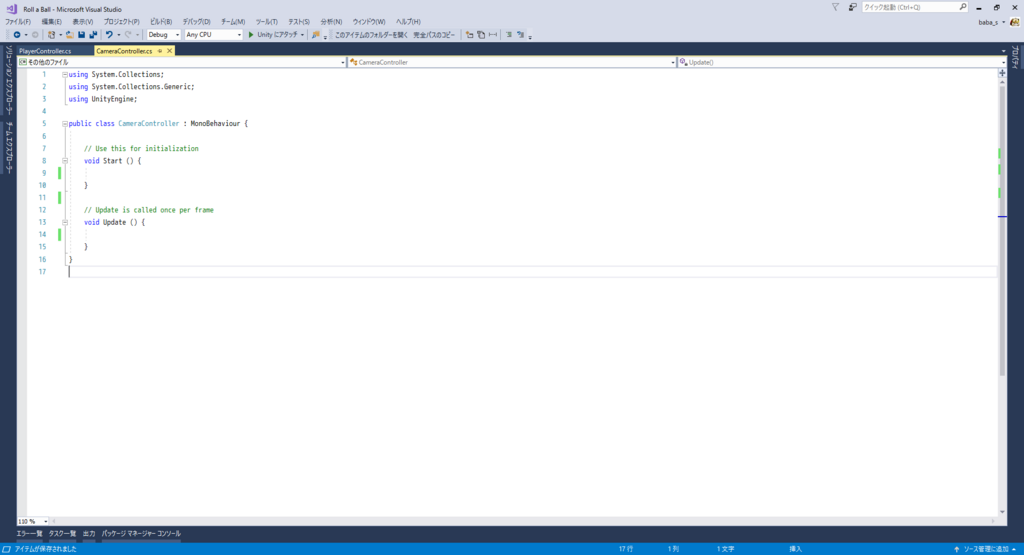The height and width of the screenshot is (555, 1024).
Task: Open the Edit (E) menu
Action: (52, 22)
